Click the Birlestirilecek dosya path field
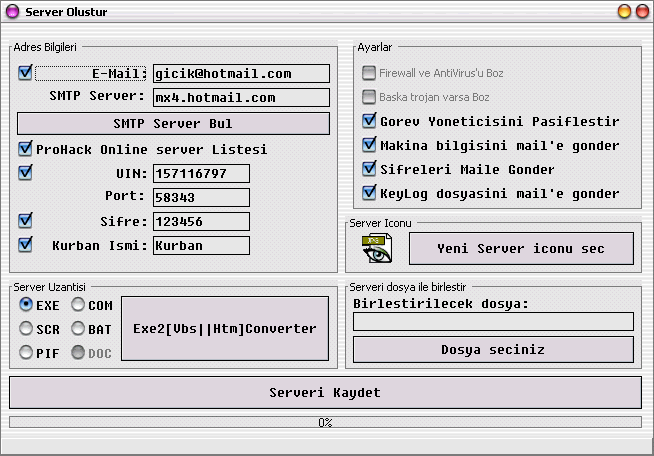The width and height of the screenshot is (654, 456). 493,322
